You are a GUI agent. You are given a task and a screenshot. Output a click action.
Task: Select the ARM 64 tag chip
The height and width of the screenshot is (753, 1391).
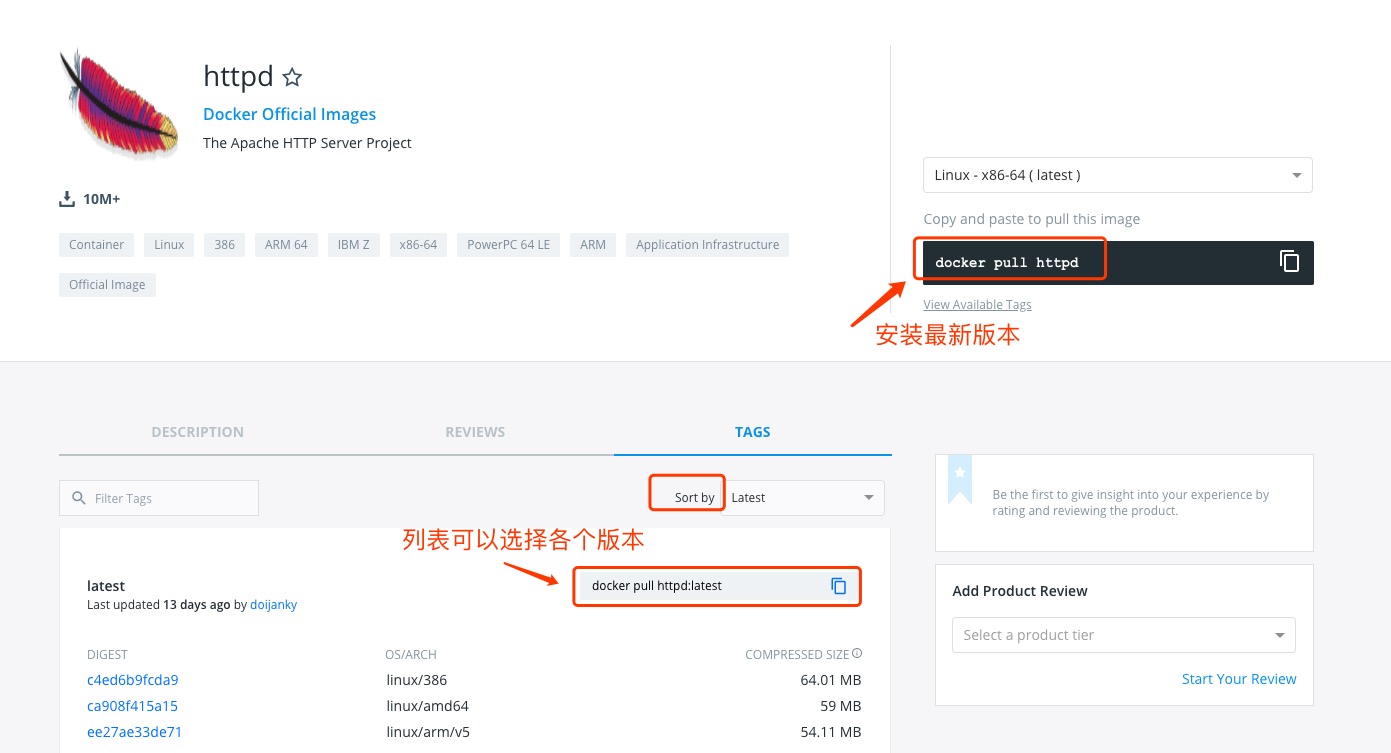286,244
